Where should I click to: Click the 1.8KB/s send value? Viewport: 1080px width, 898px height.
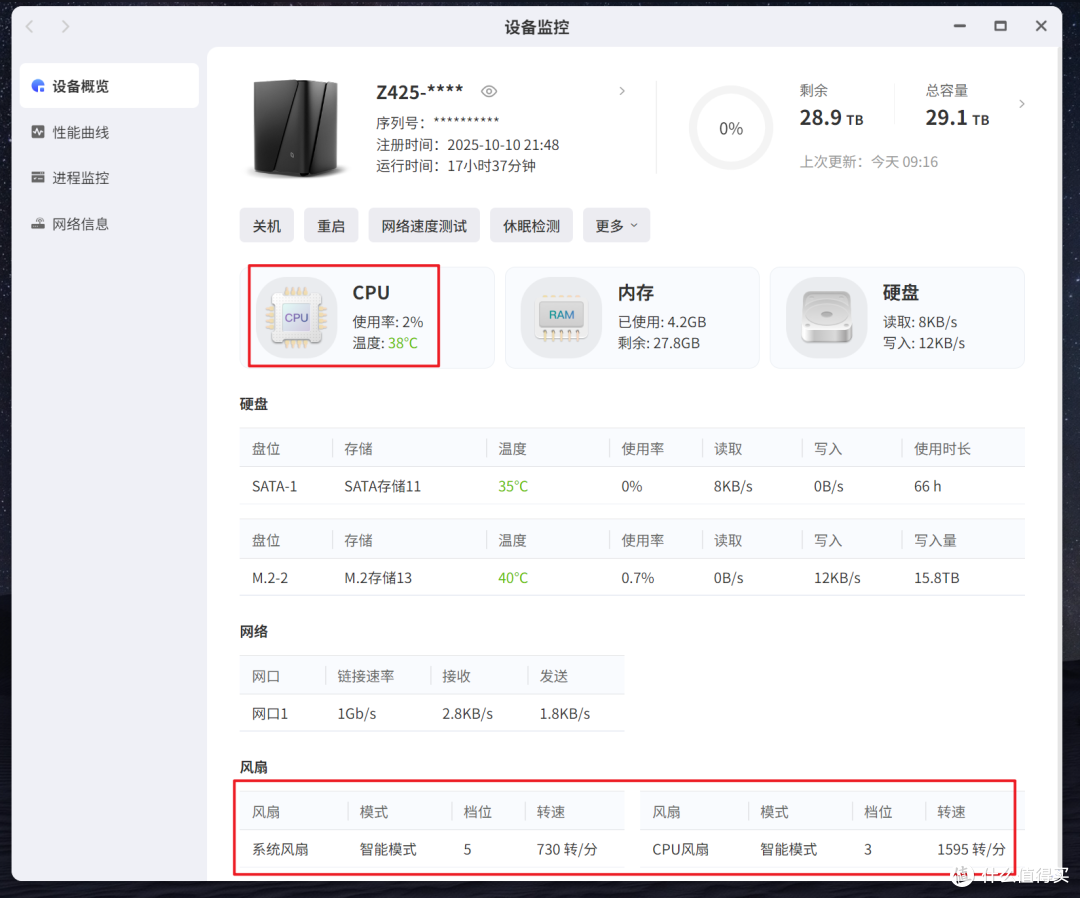click(565, 713)
